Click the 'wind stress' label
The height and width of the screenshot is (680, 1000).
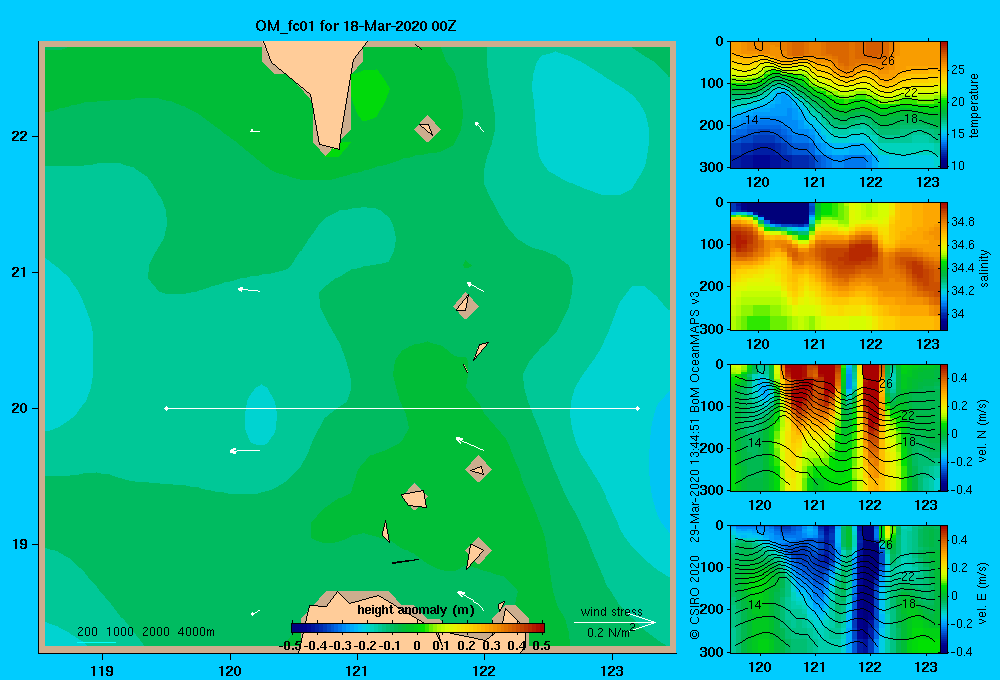click(611, 611)
